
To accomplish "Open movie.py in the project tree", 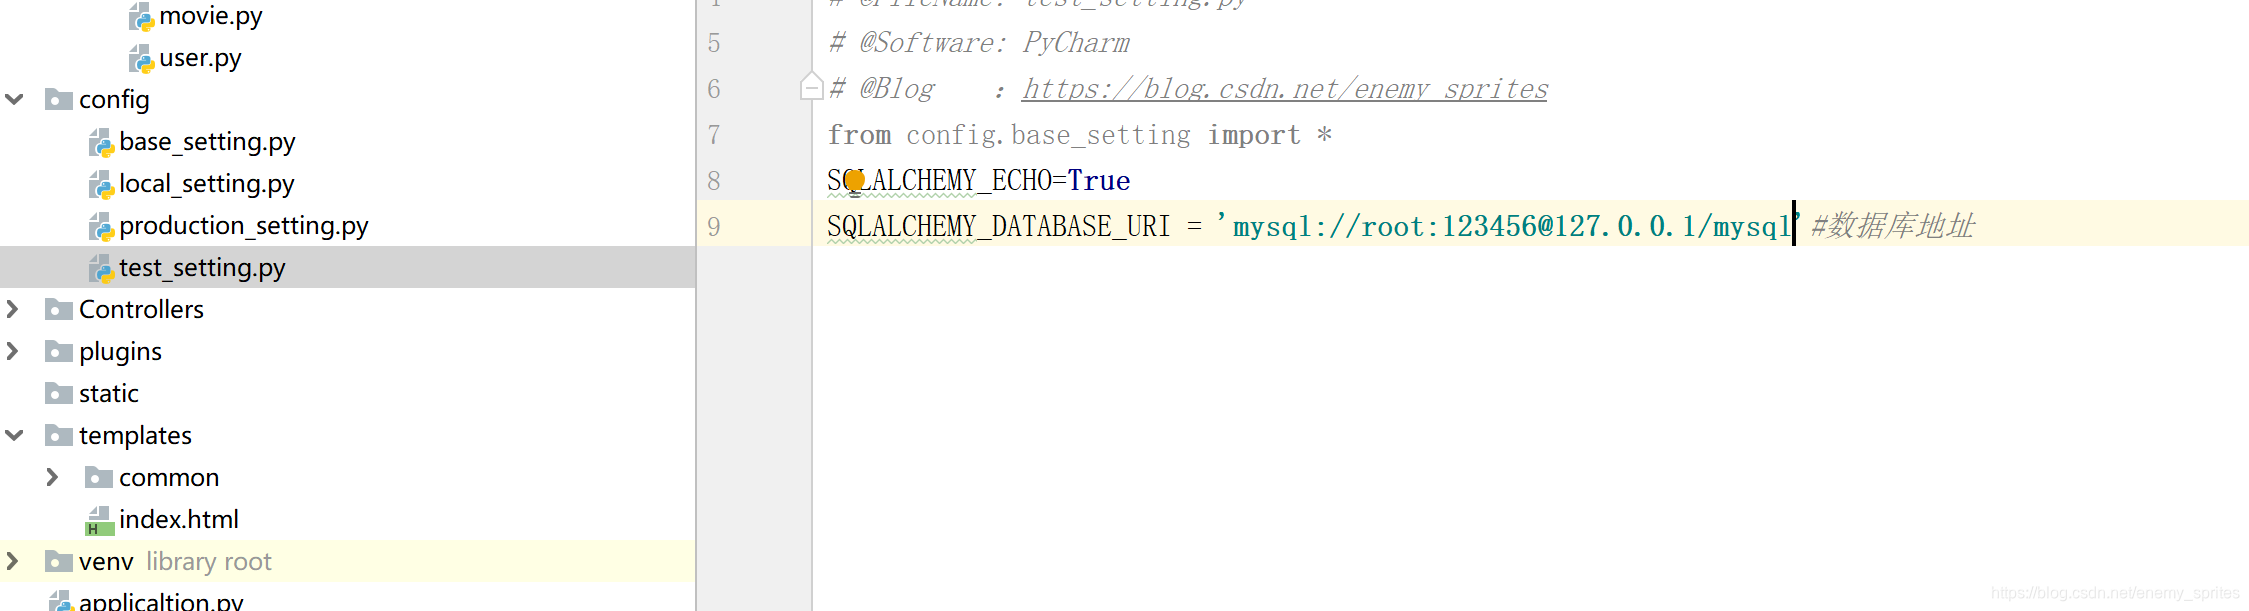I will tap(210, 16).
